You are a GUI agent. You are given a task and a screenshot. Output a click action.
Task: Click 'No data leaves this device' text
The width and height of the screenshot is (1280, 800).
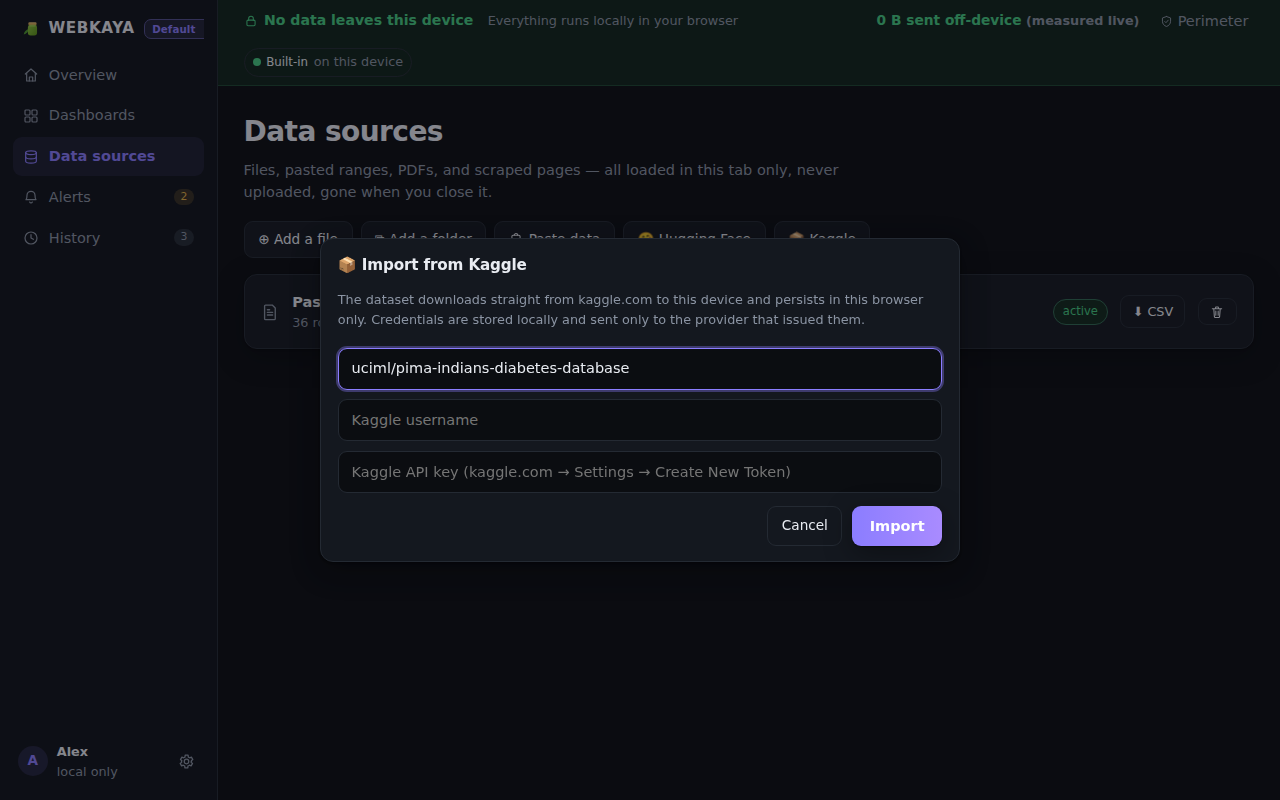click(368, 20)
